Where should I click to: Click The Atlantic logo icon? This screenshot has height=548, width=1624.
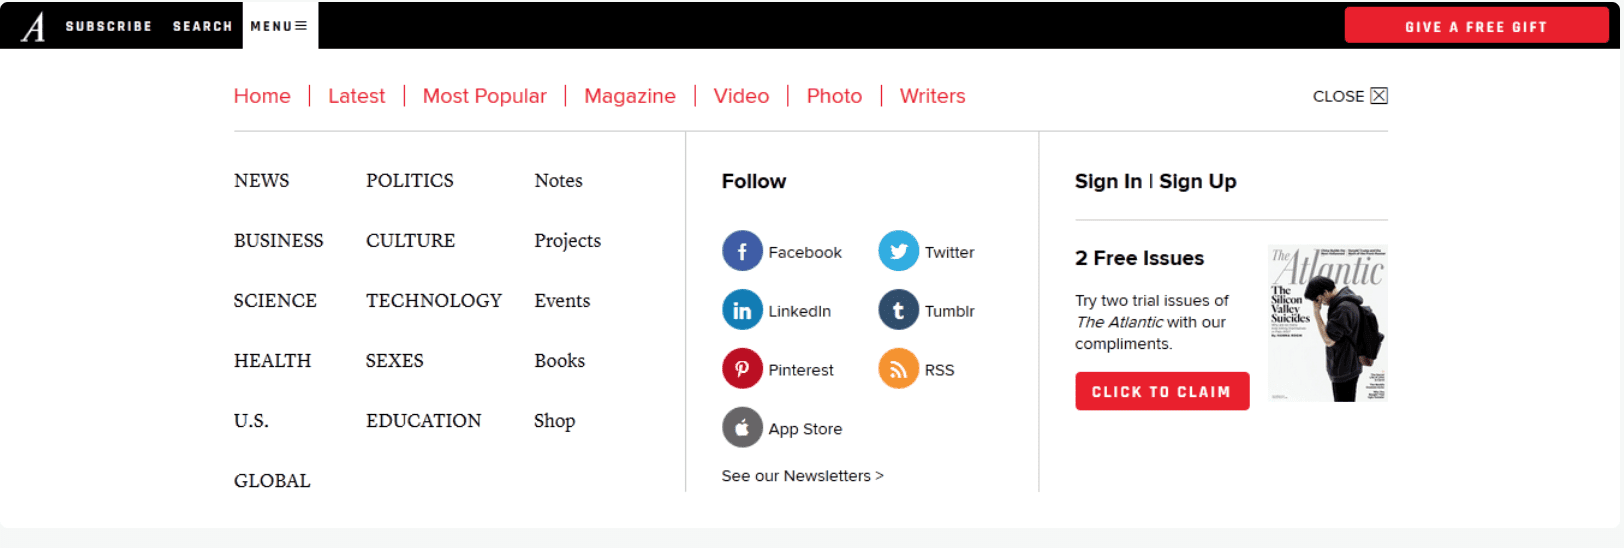(x=33, y=26)
